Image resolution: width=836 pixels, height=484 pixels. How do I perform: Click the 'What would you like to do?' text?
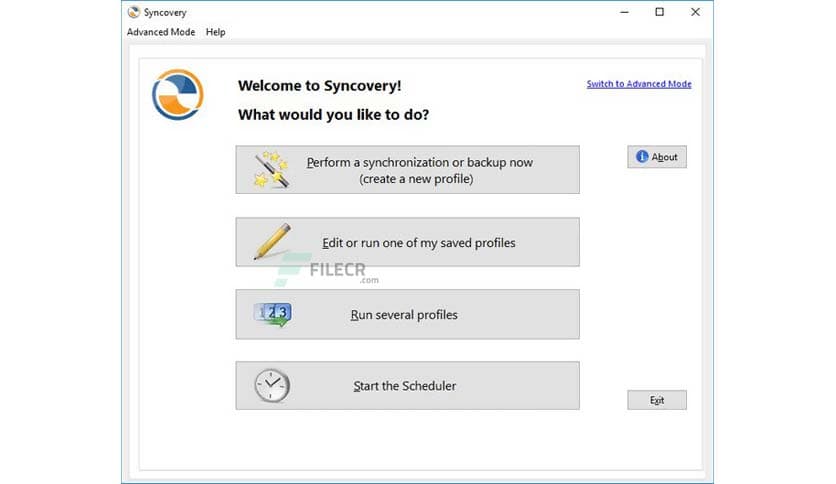pyautogui.click(x=333, y=115)
